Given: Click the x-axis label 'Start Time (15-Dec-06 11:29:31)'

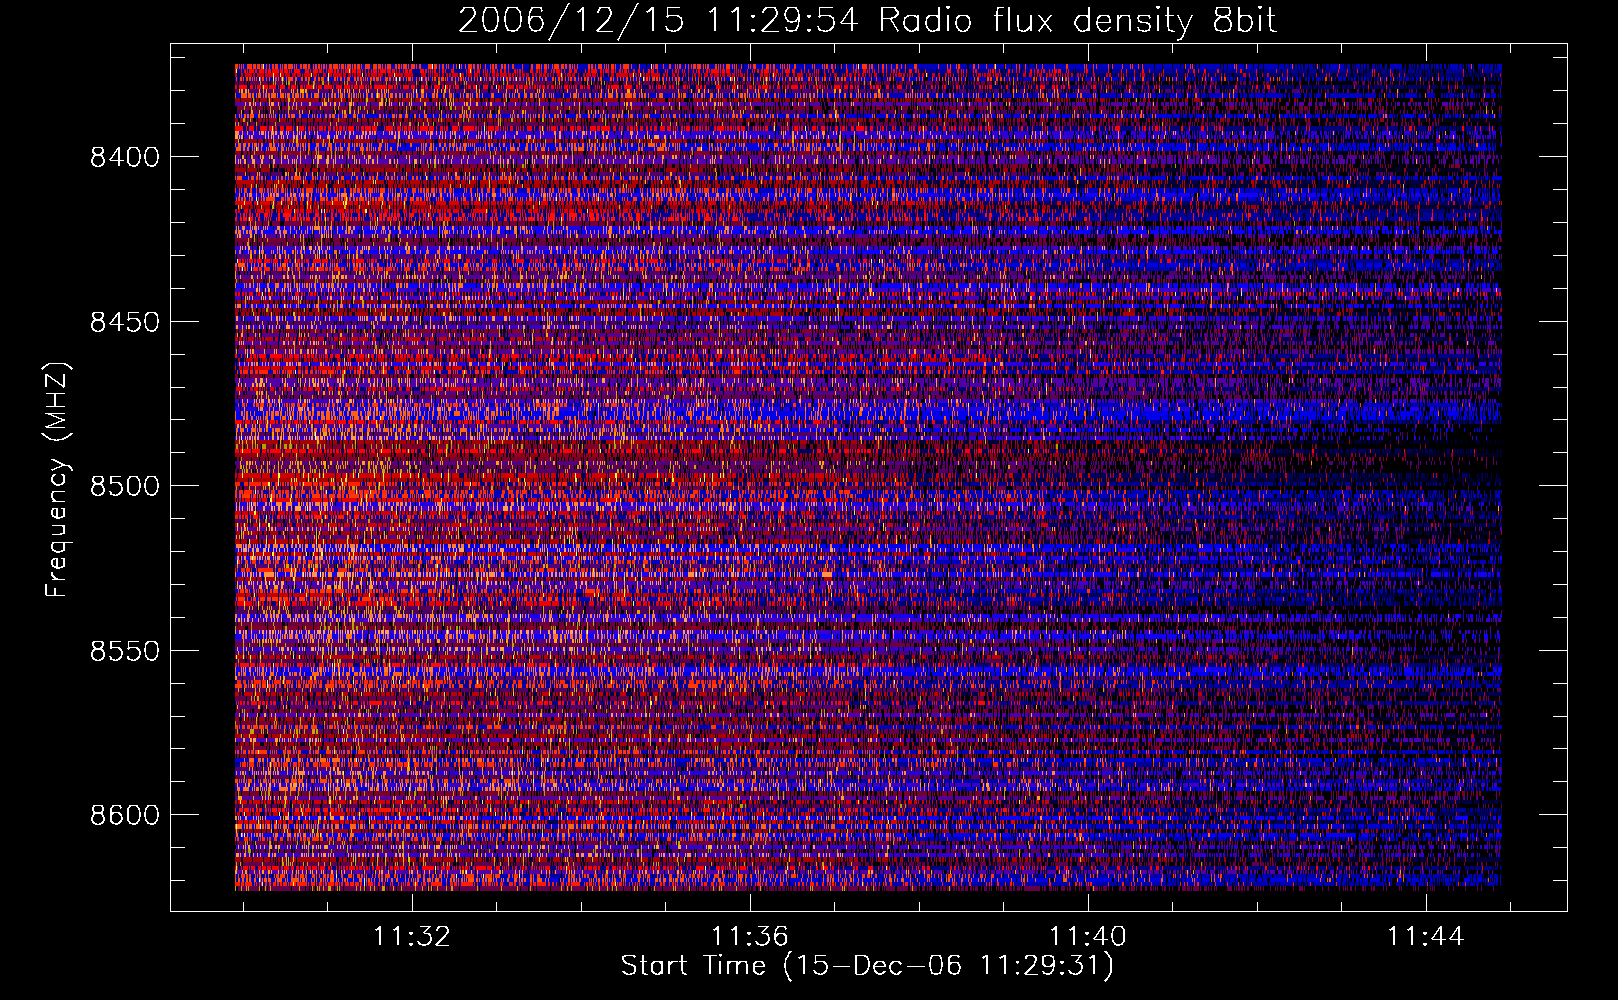Looking at the screenshot, I should pyautogui.click(x=867, y=966).
